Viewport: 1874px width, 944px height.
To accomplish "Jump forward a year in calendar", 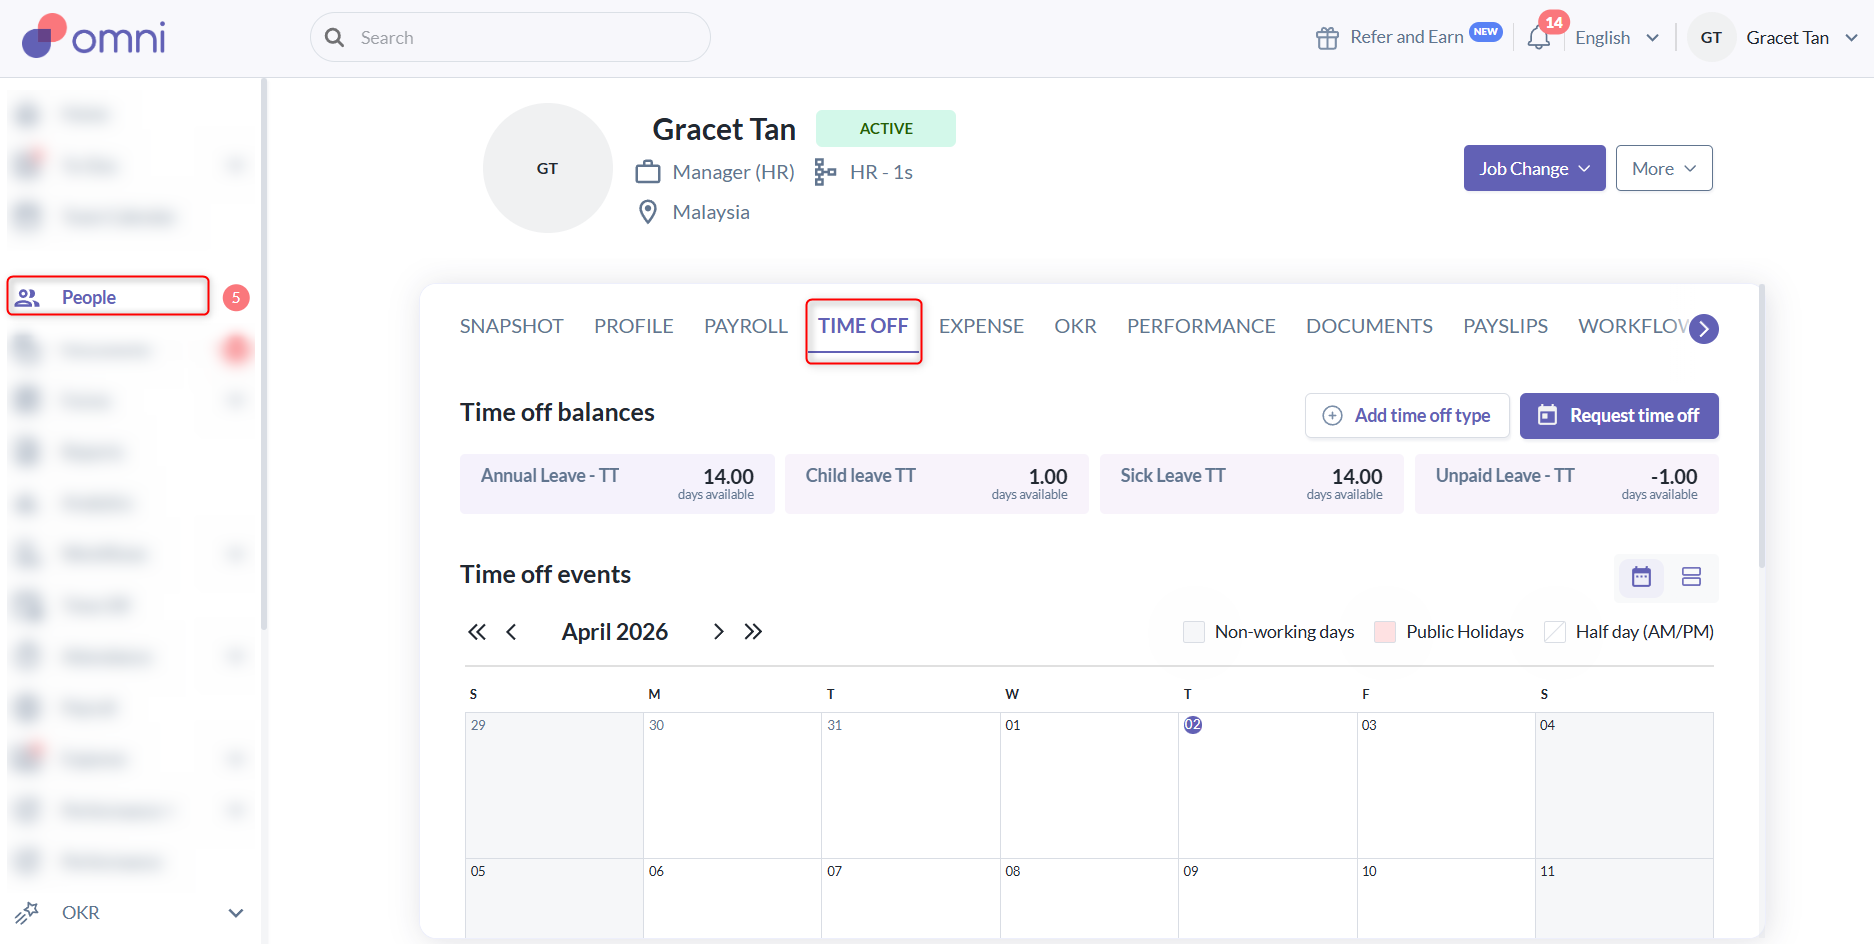I will [x=753, y=632].
